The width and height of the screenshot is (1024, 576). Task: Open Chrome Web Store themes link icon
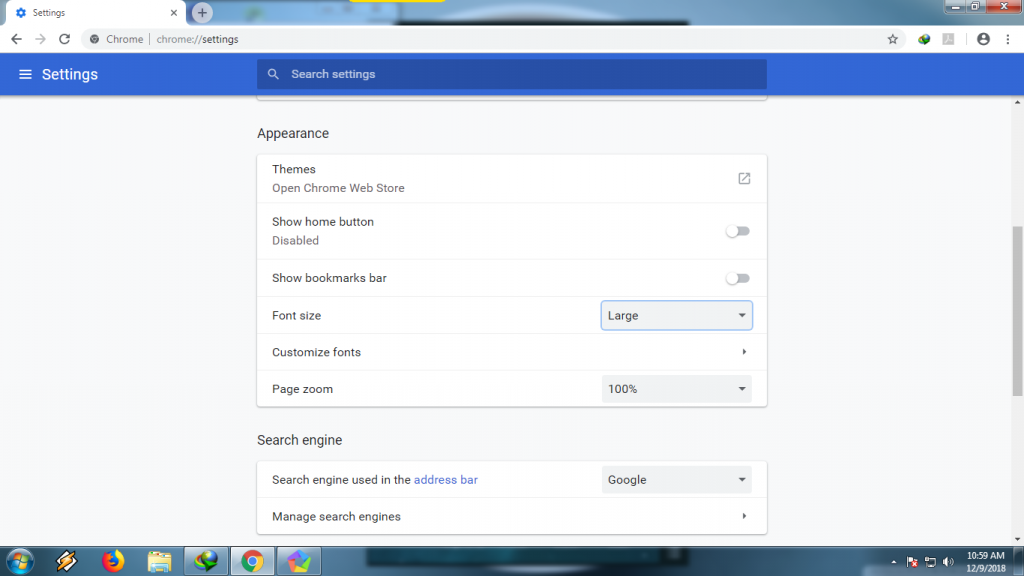pyautogui.click(x=744, y=178)
